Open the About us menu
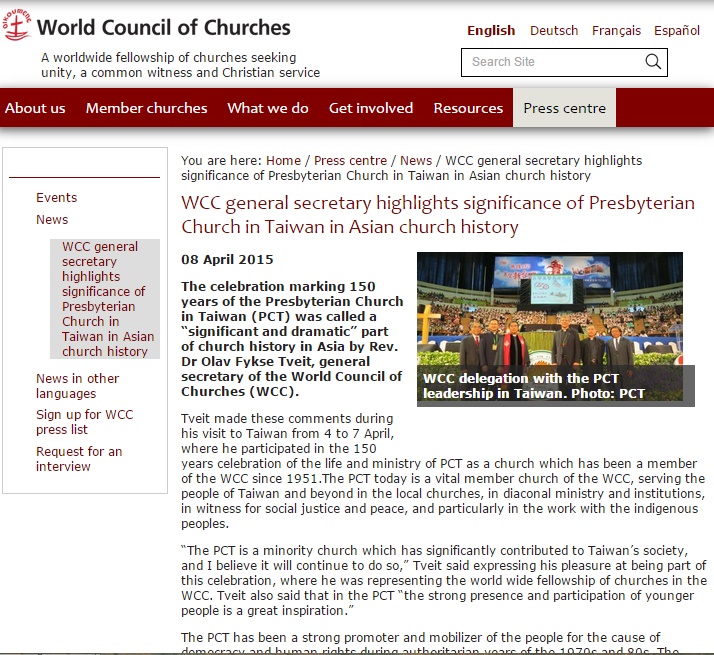The height and width of the screenshot is (655, 714). [x=35, y=108]
